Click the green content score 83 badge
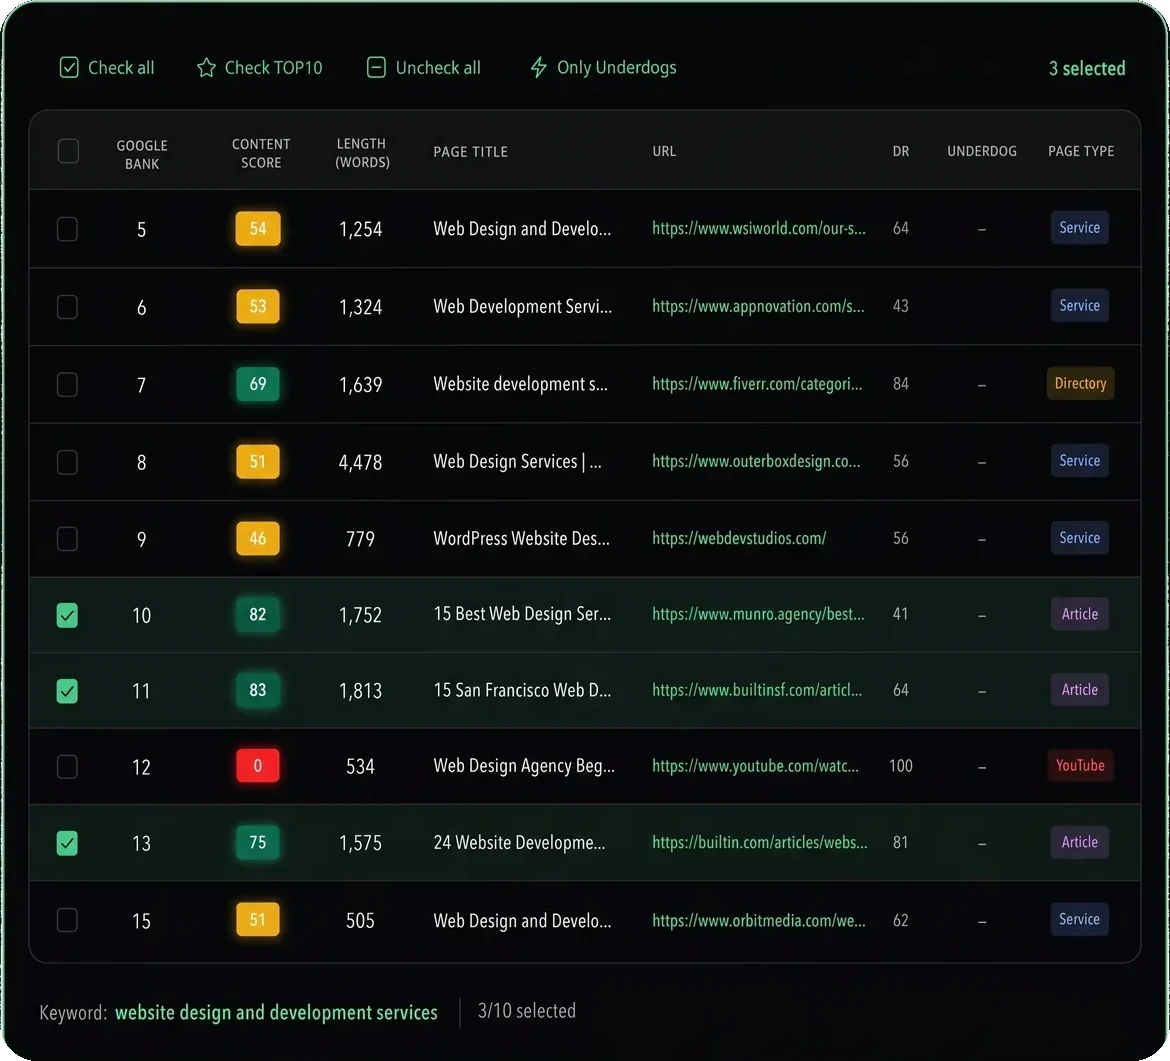The height and width of the screenshot is (1061, 1170). [257, 690]
